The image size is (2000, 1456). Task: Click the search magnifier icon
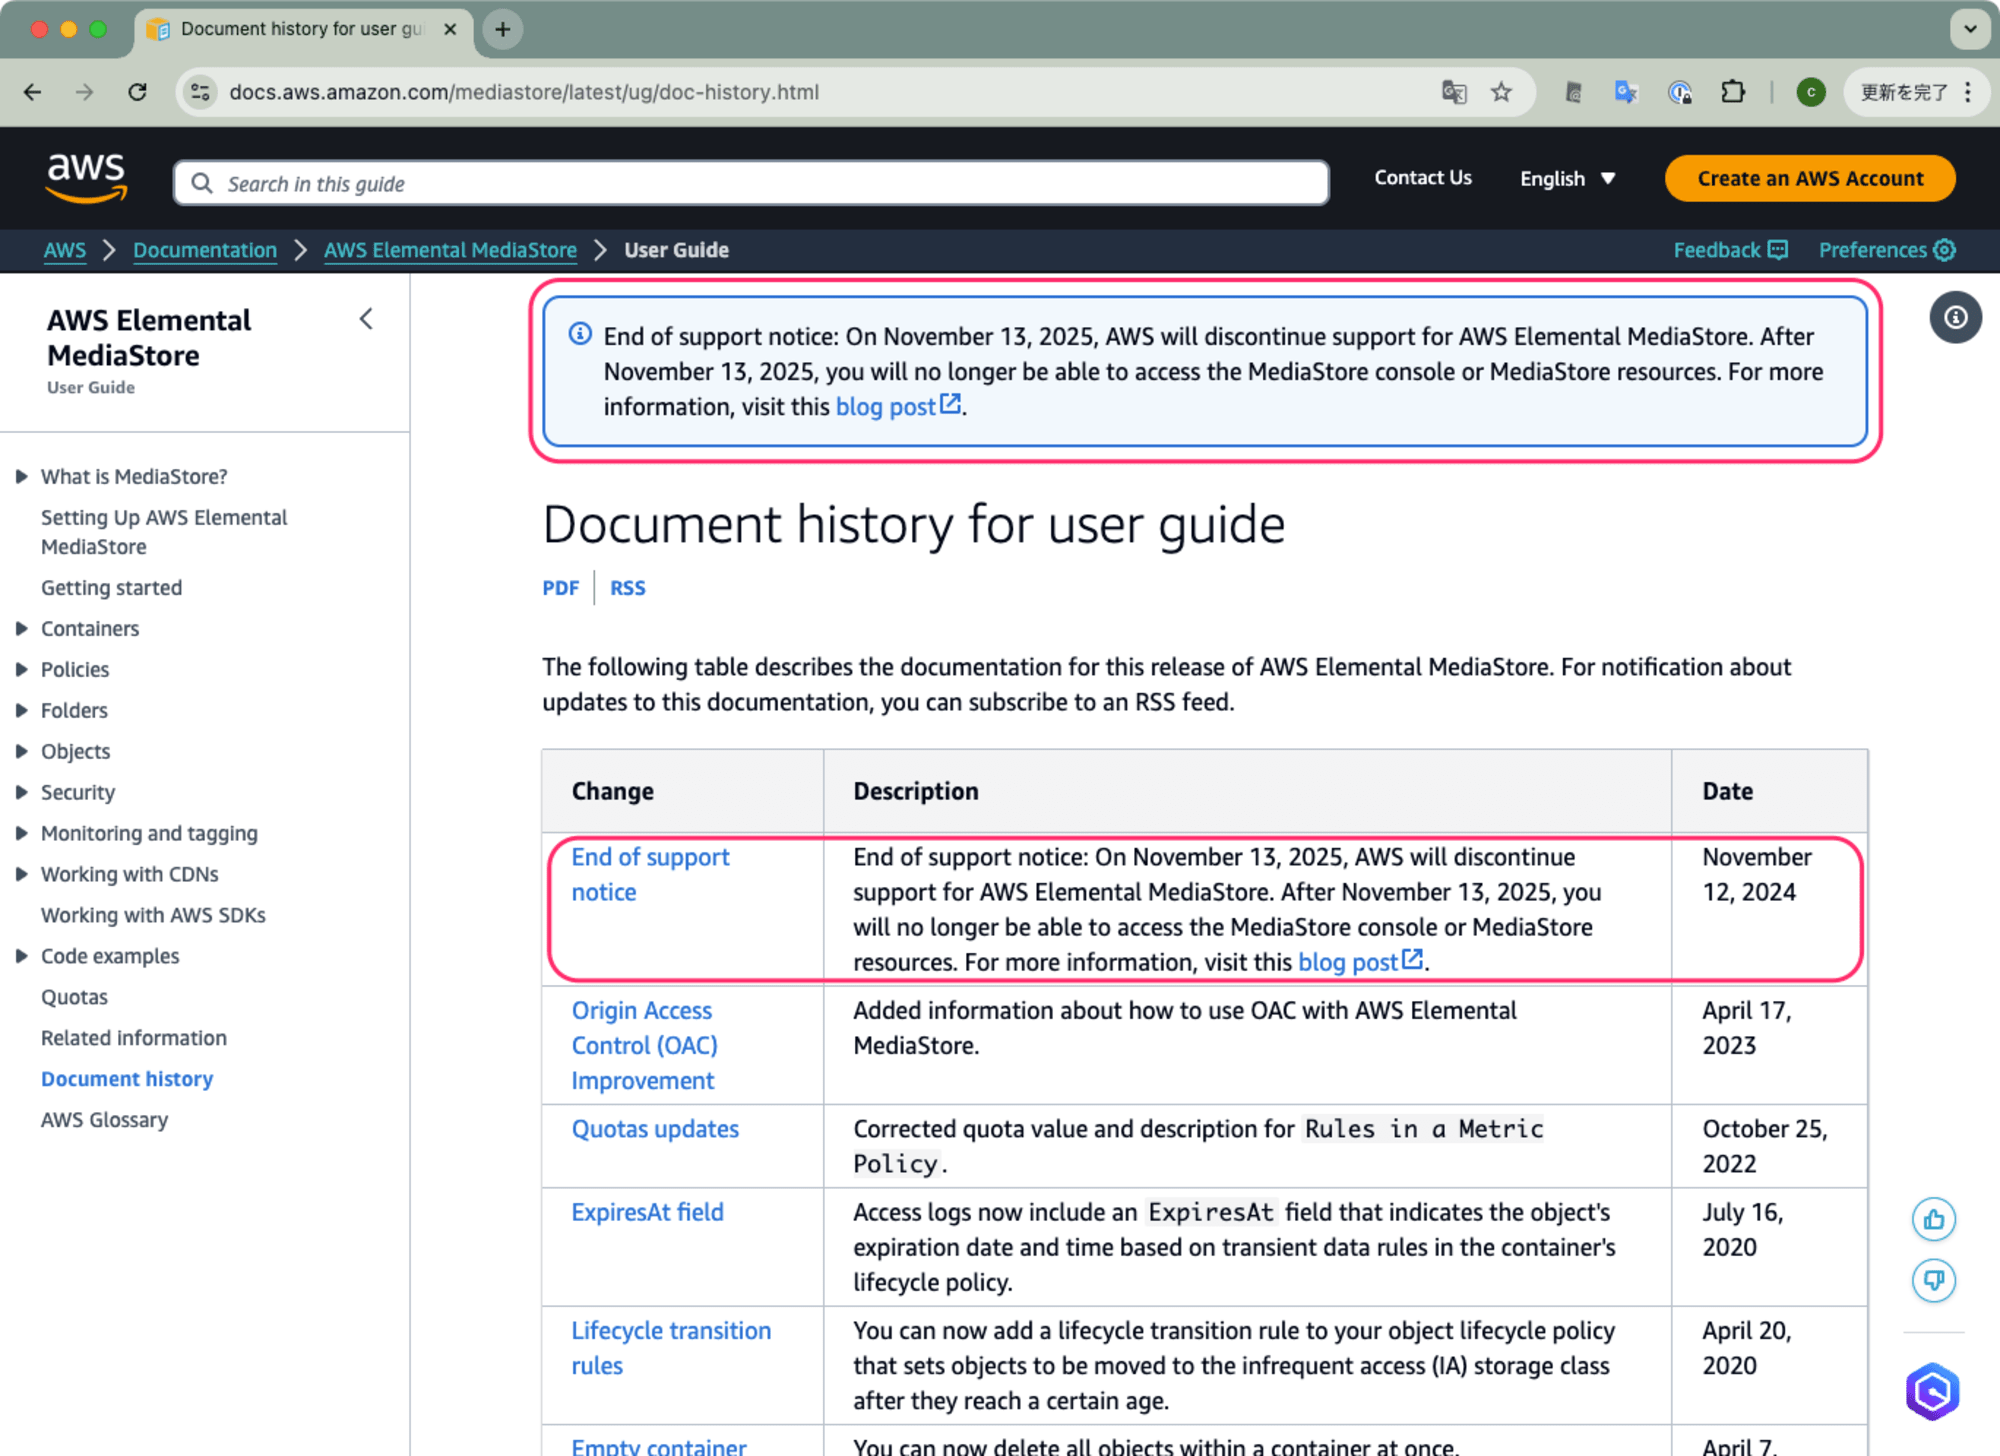(x=202, y=183)
